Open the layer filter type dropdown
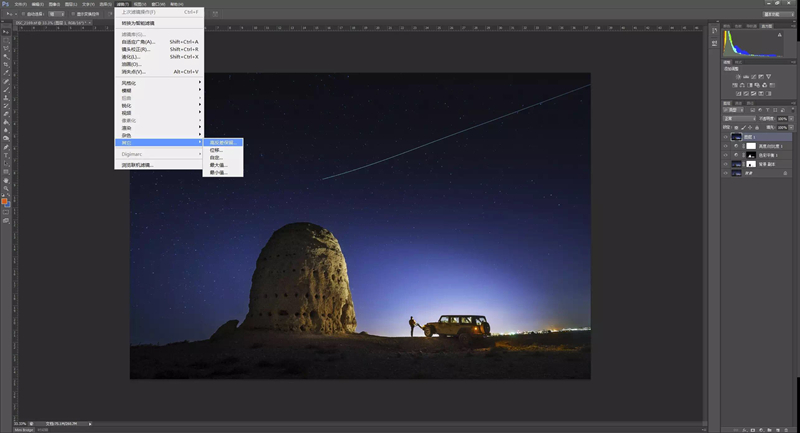The height and width of the screenshot is (433, 800). point(733,110)
